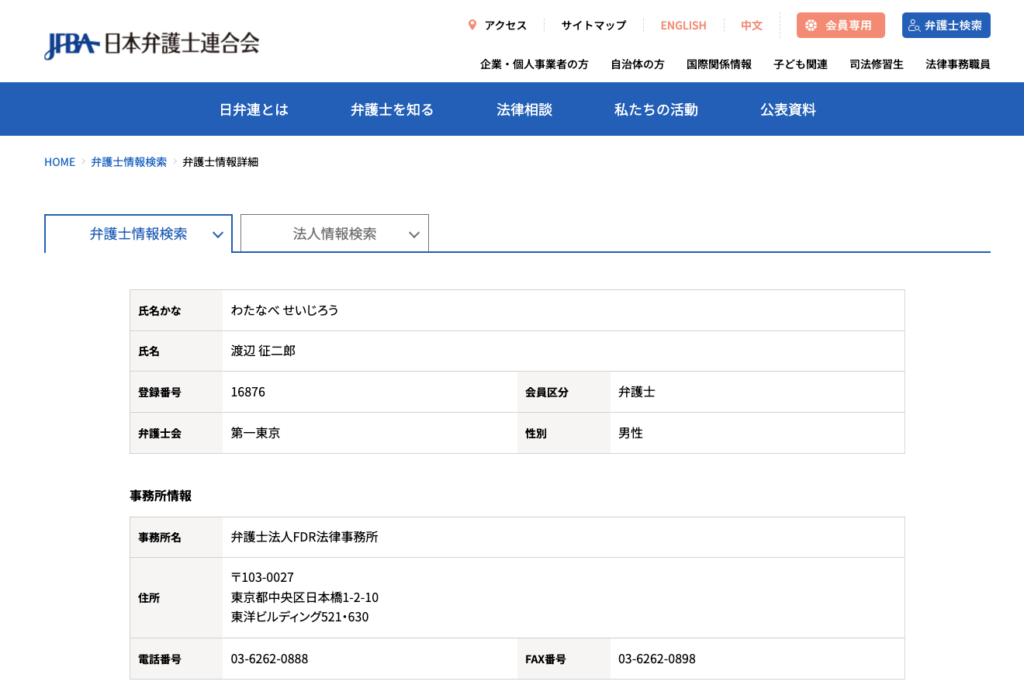
Task: Open the 会員専用 members page
Action: 840,25
